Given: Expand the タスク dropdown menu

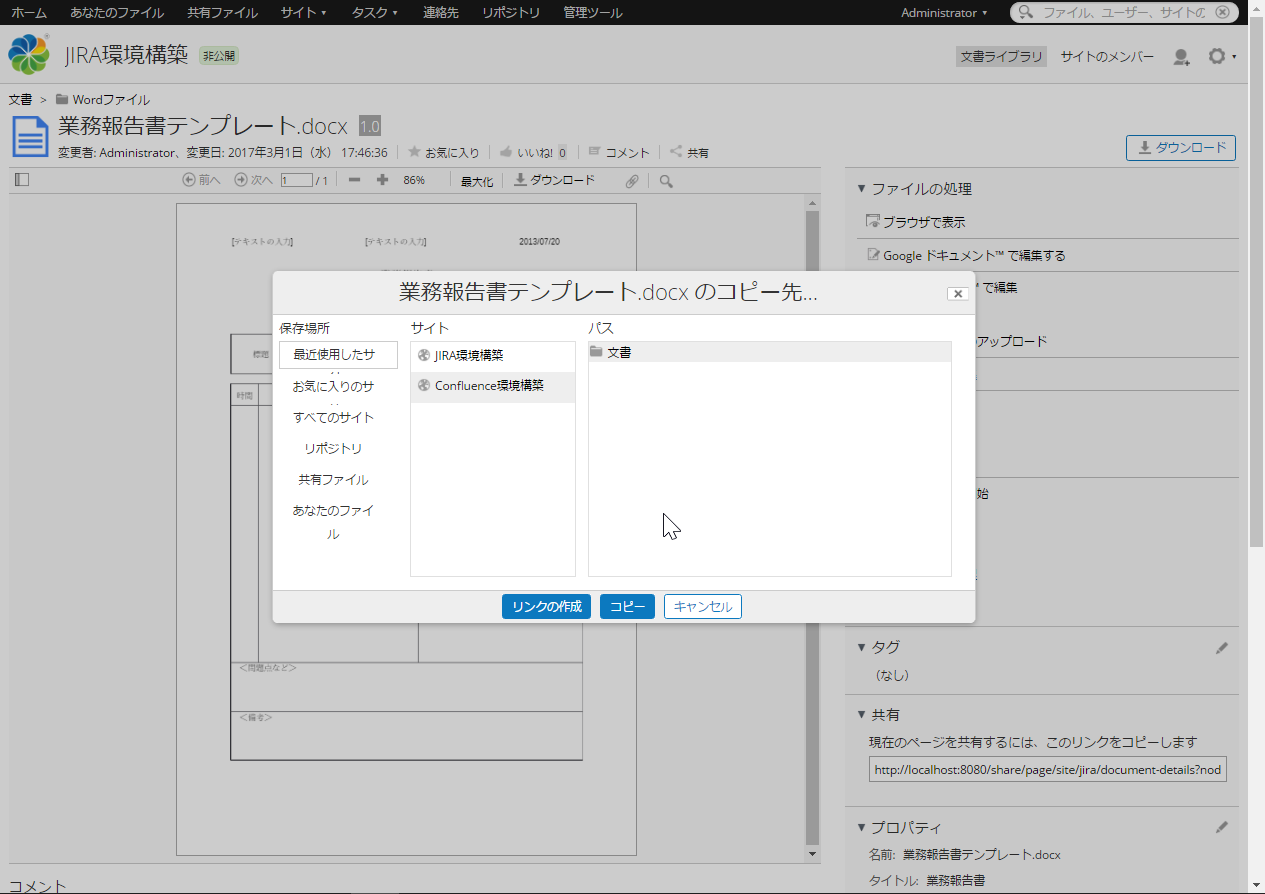Looking at the screenshot, I should point(375,13).
